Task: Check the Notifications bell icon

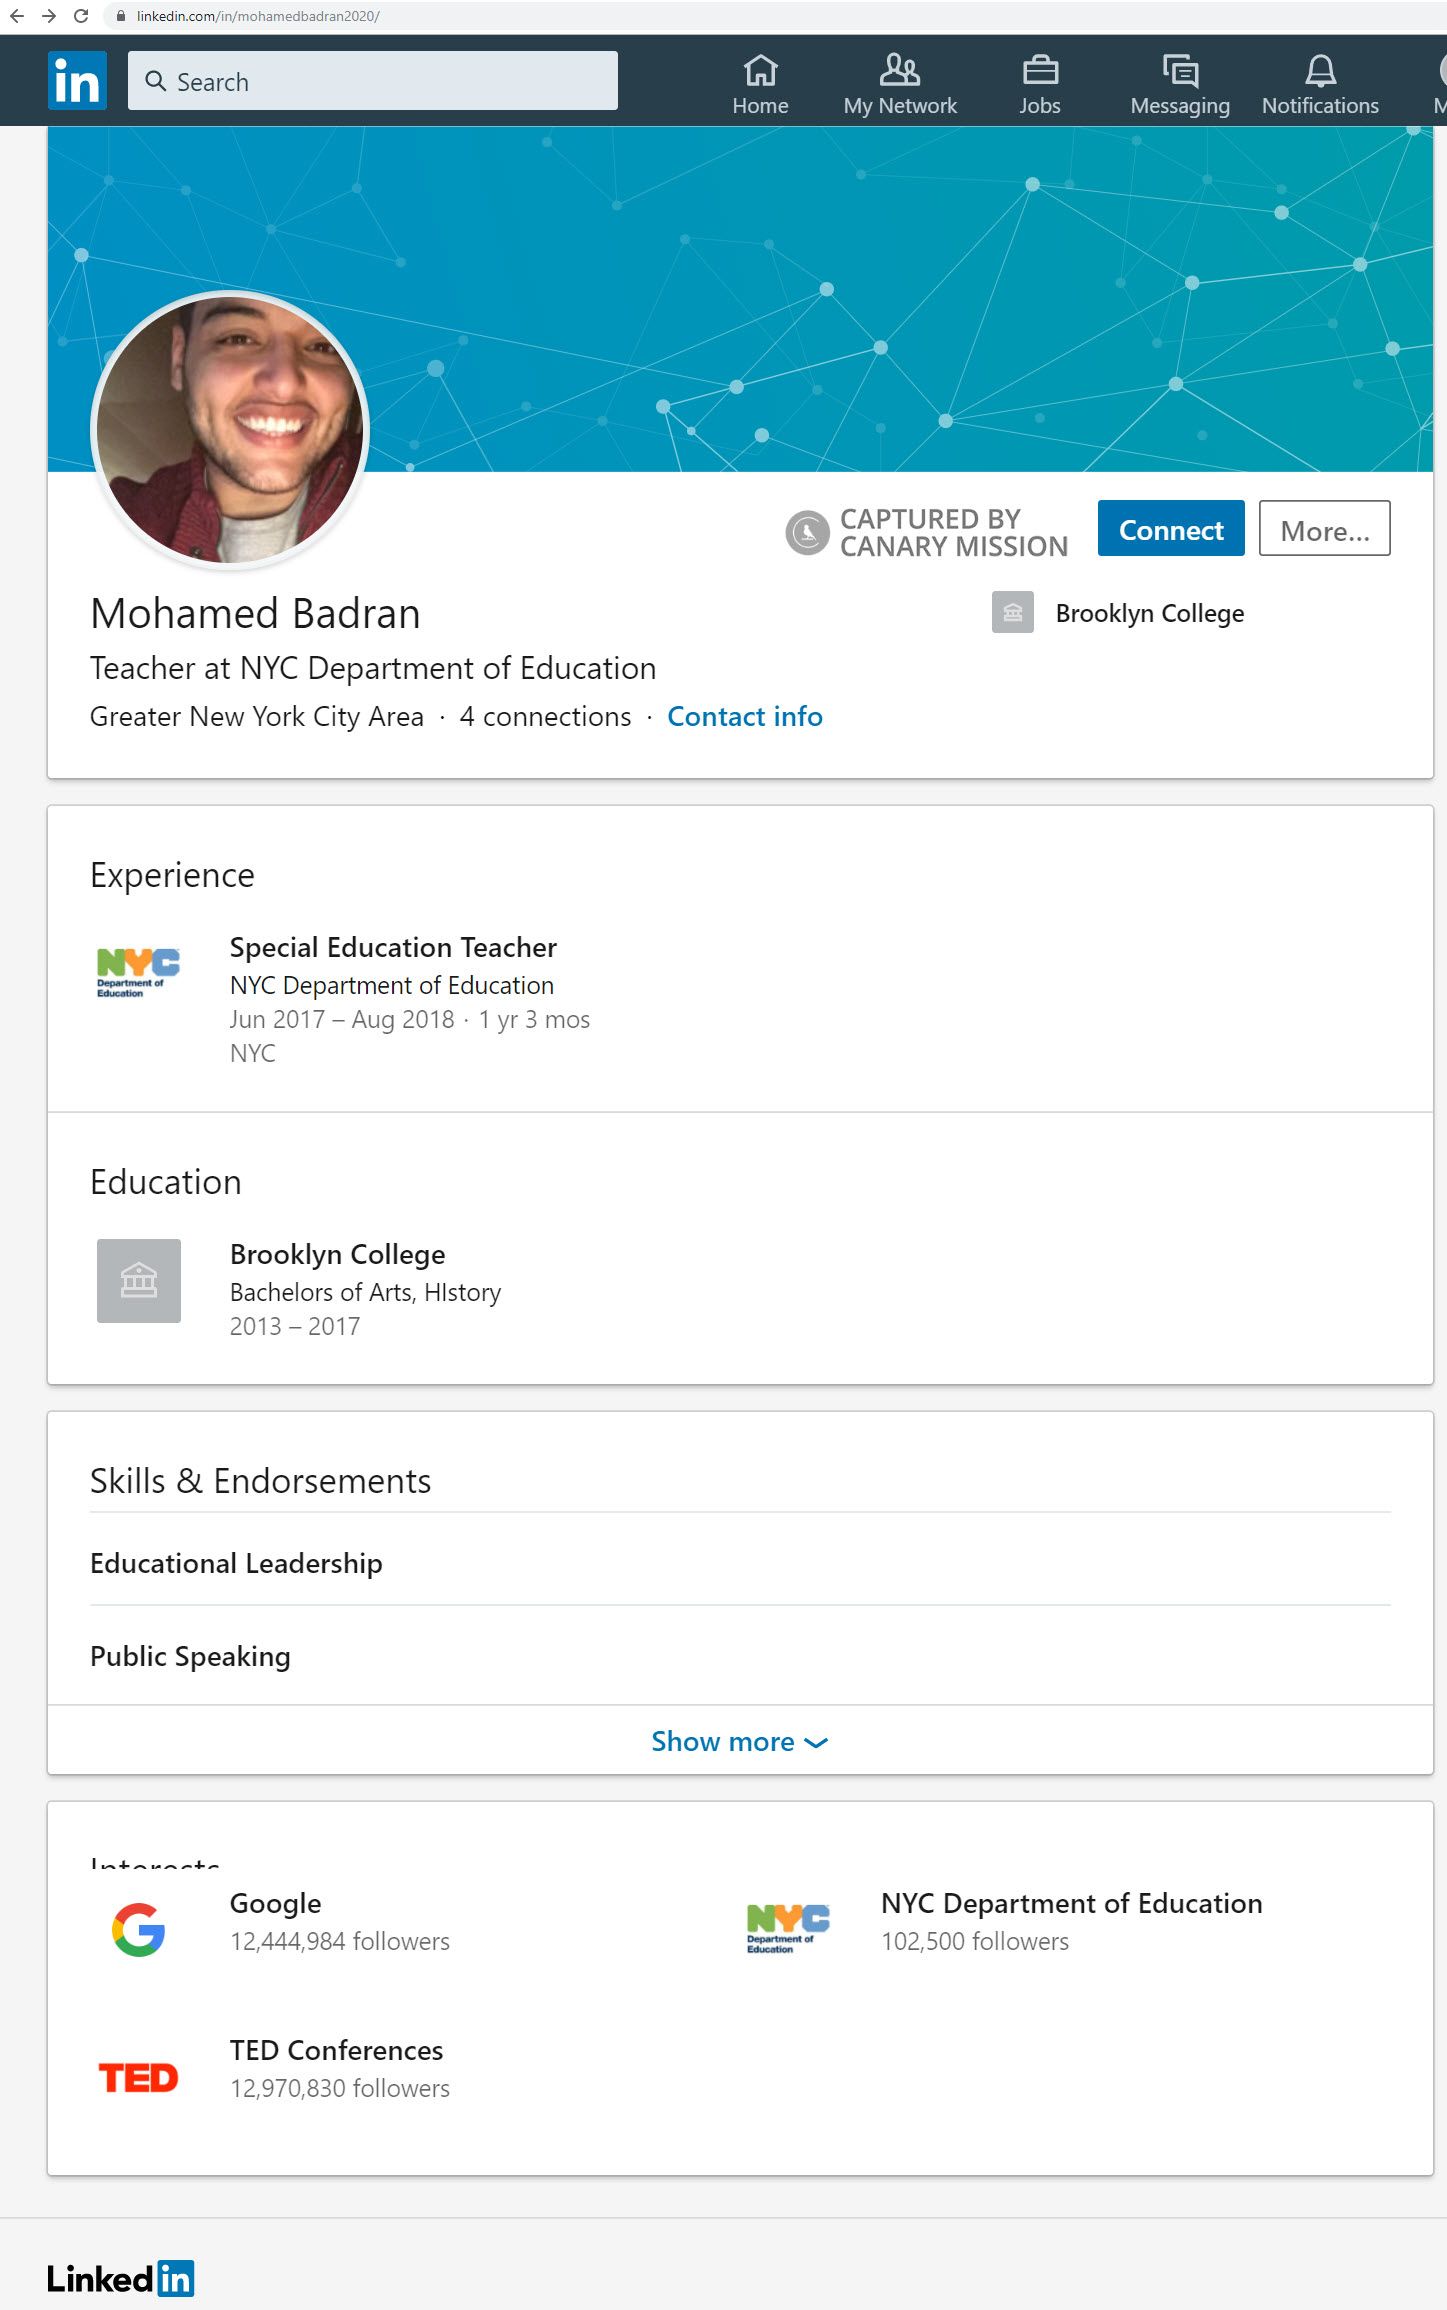Action: pos(1319,71)
